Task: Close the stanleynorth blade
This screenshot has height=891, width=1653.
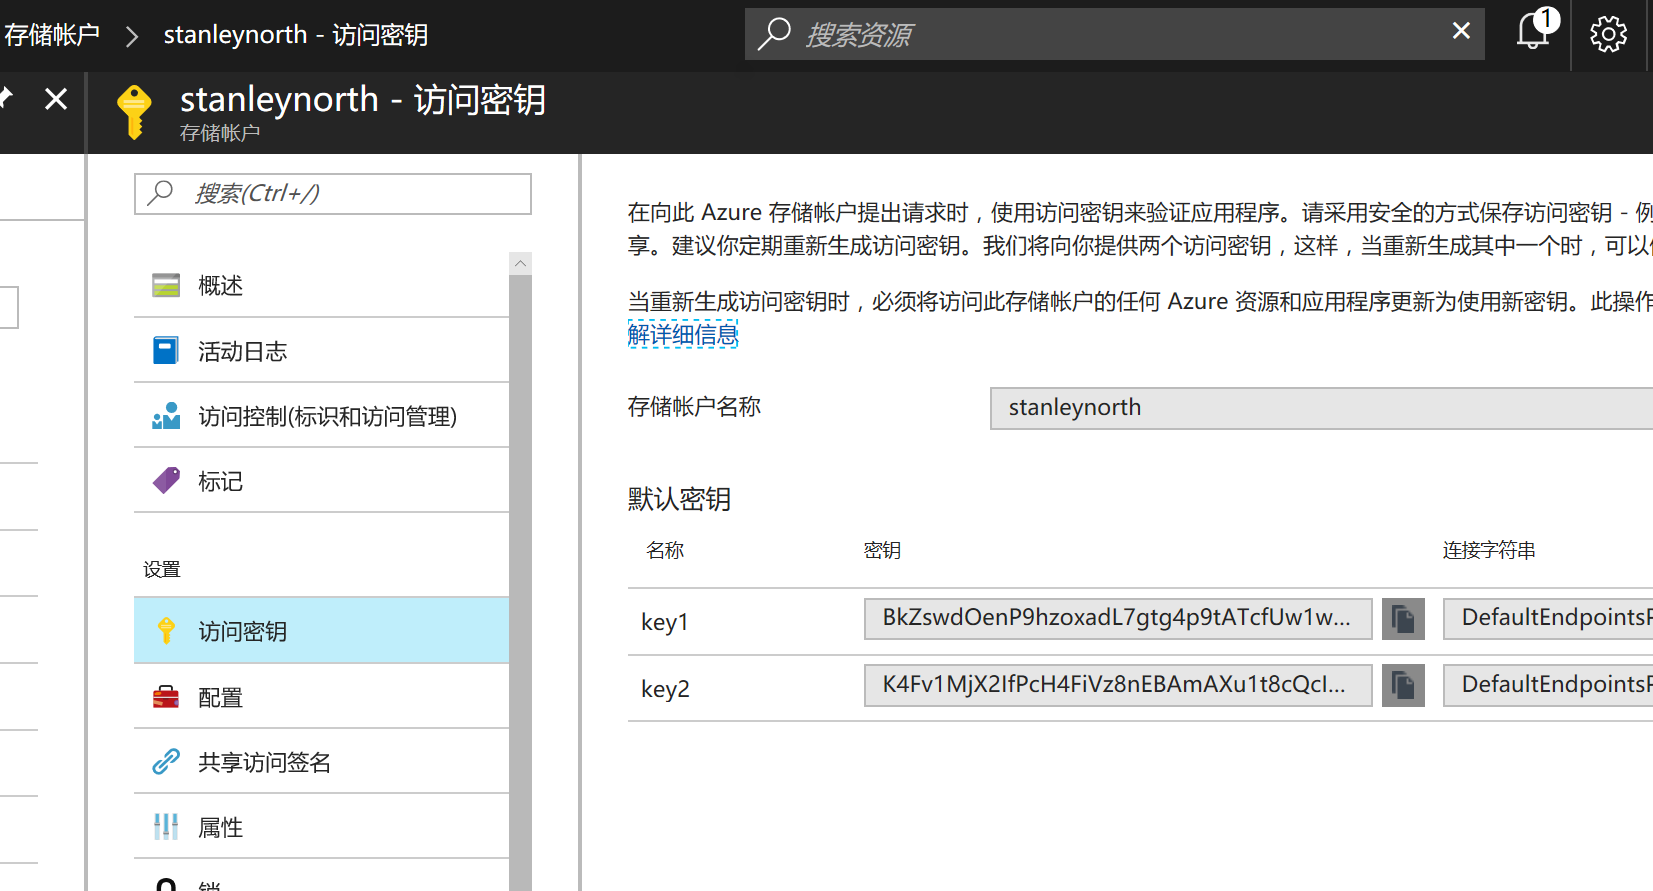Action: tap(56, 99)
